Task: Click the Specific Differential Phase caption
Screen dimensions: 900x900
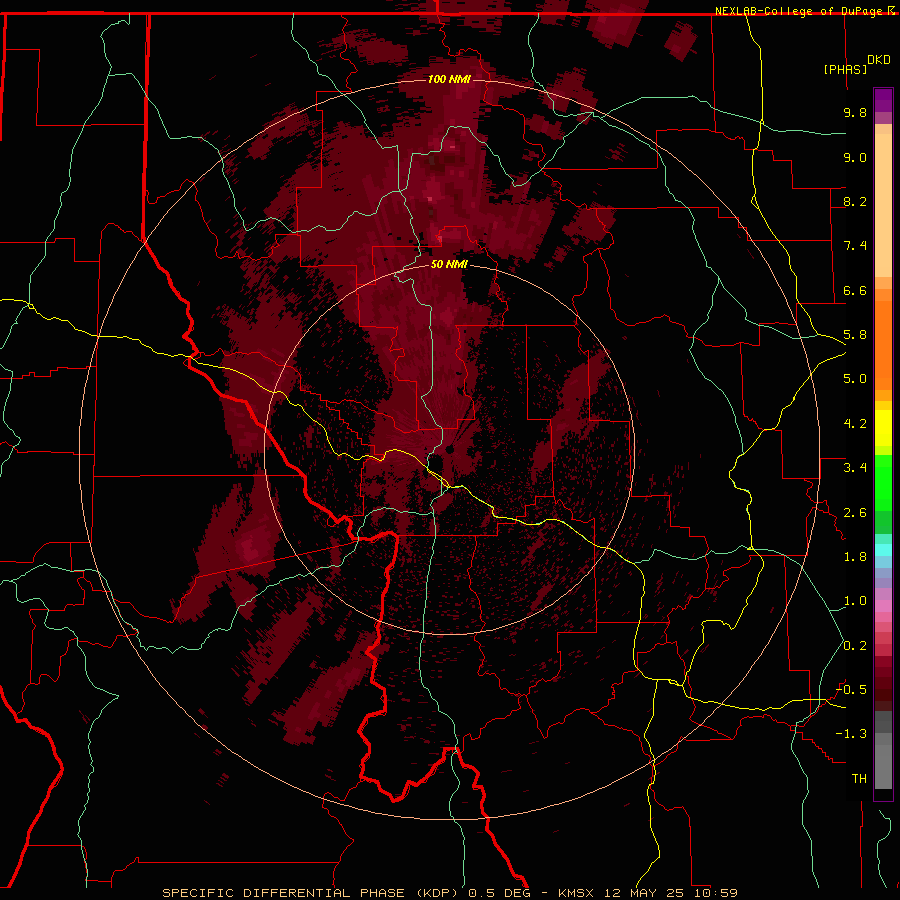Action: 449,893
